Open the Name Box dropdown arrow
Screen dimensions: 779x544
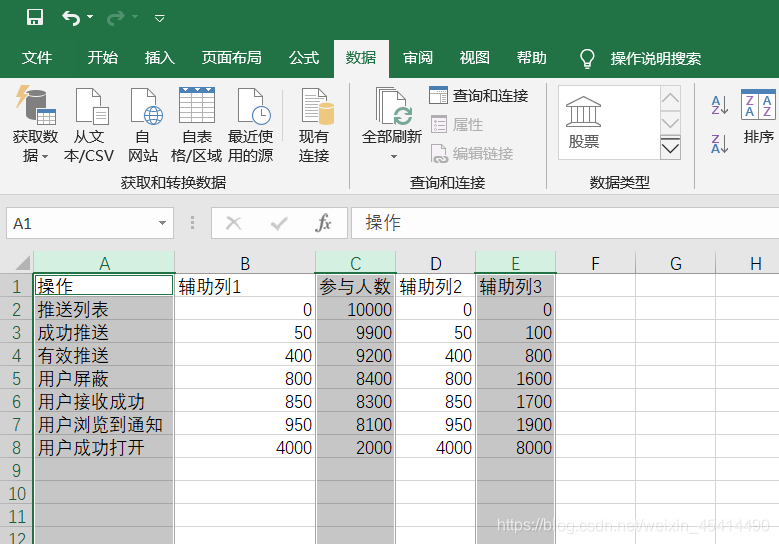(162, 223)
